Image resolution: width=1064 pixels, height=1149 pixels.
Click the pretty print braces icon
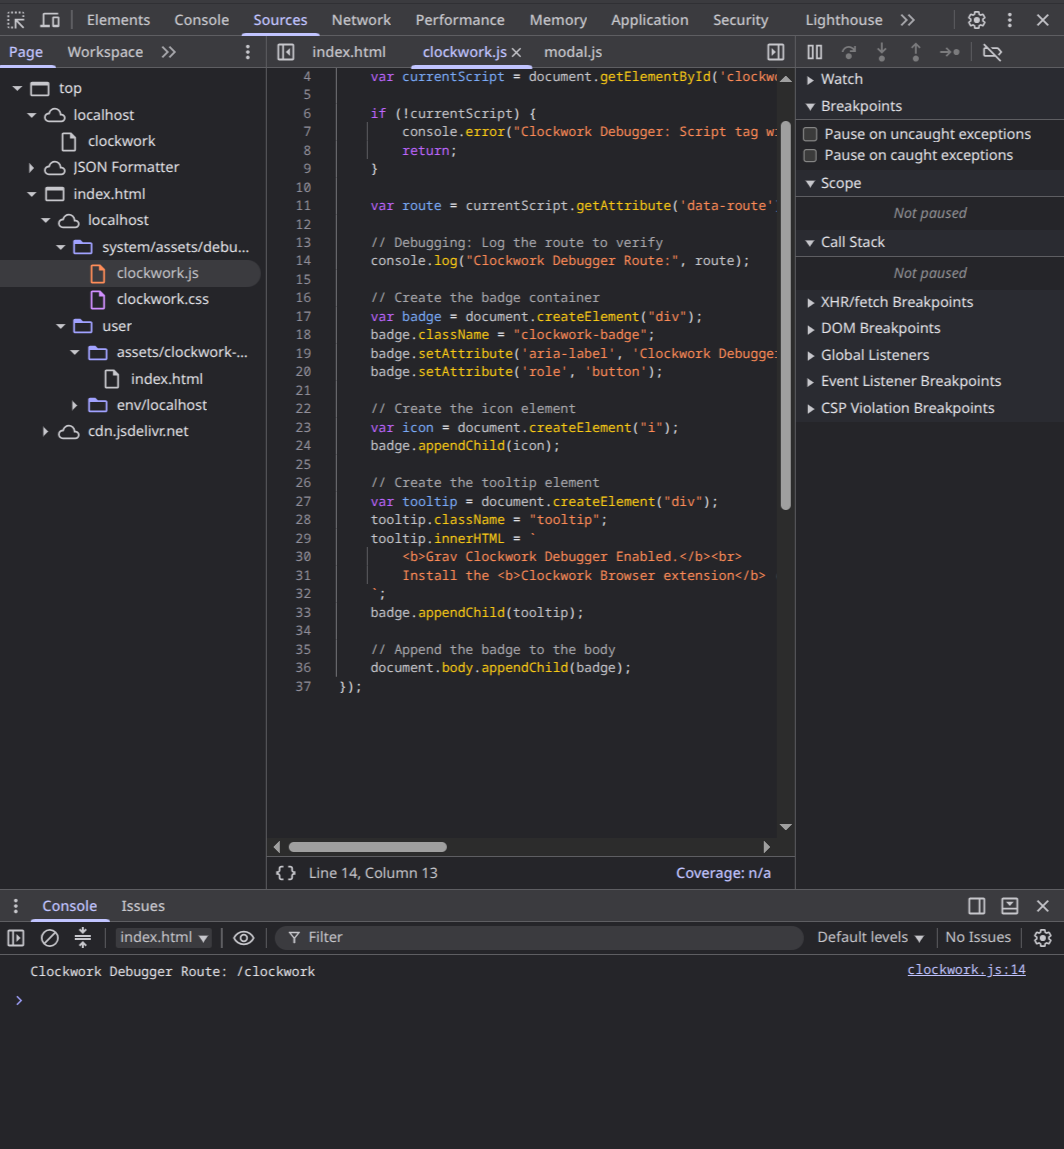coord(286,873)
